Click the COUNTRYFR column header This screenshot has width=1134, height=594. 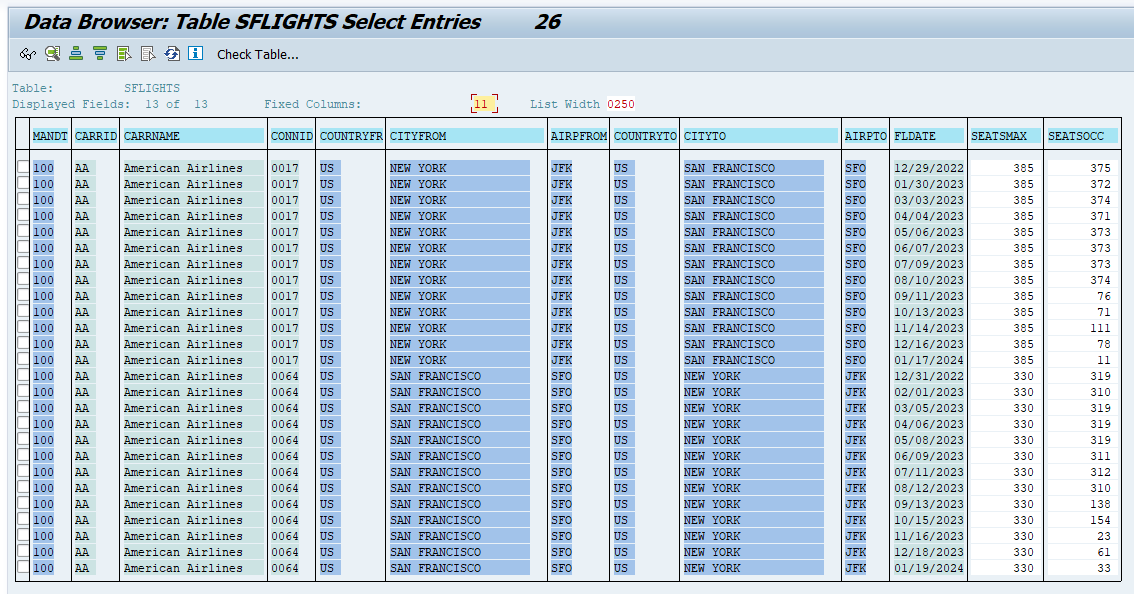(351, 136)
